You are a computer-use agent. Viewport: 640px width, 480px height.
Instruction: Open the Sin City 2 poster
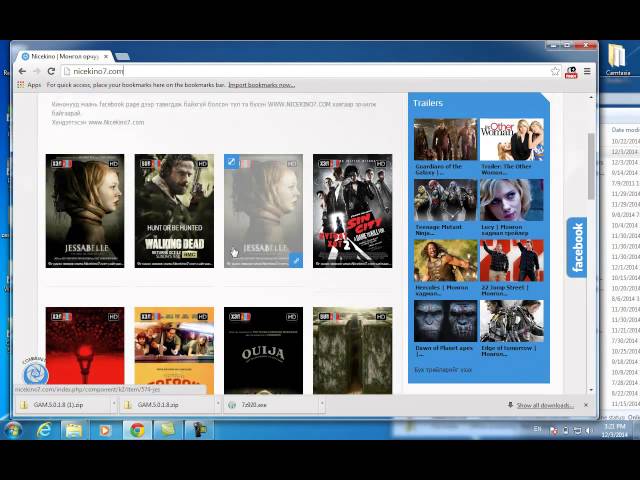(353, 211)
